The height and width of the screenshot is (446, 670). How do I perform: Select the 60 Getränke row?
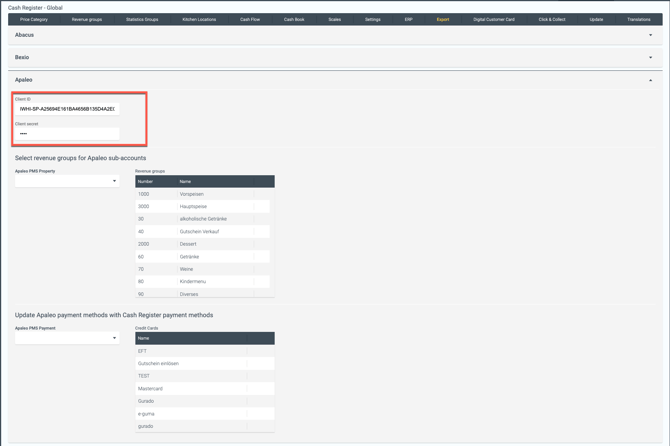(205, 257)
